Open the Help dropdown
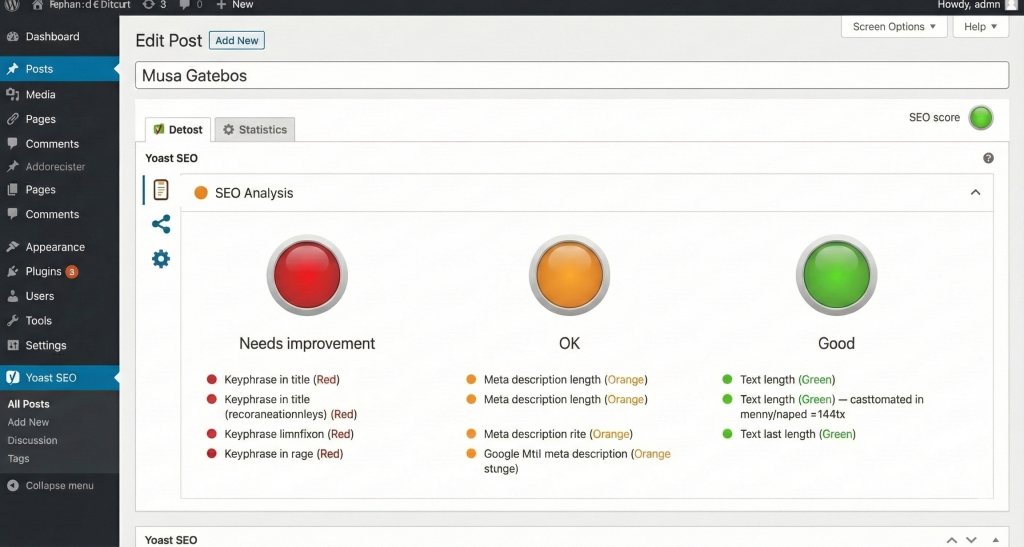This screenshot has width=1024, height=547. tap(980, 27)
